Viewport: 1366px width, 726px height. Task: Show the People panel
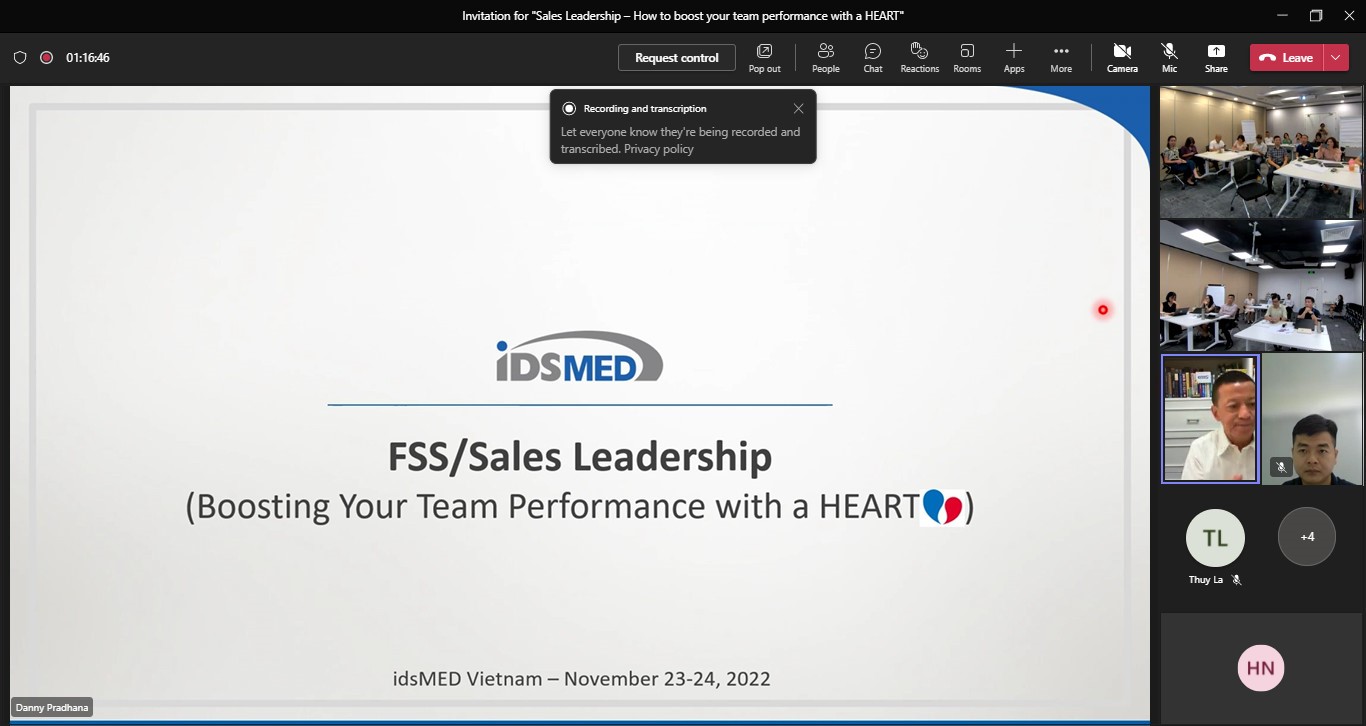826,57
